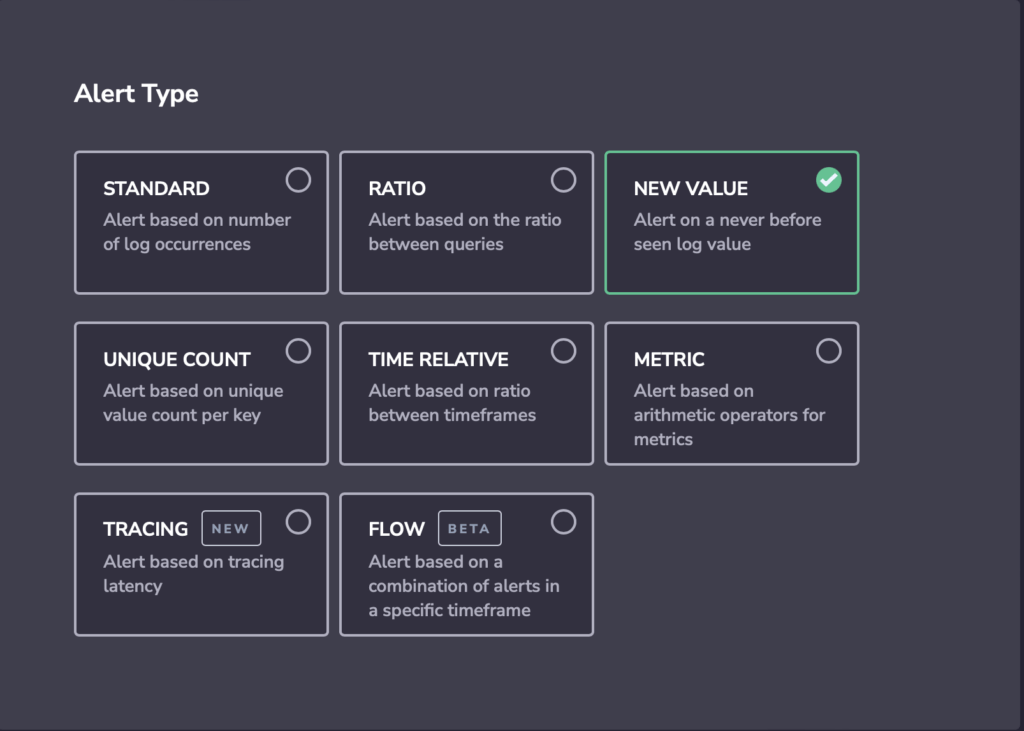This screenshot has height=731, width=1024.
Task: Click the RATIO card title
Action: (x=397, y=188)
